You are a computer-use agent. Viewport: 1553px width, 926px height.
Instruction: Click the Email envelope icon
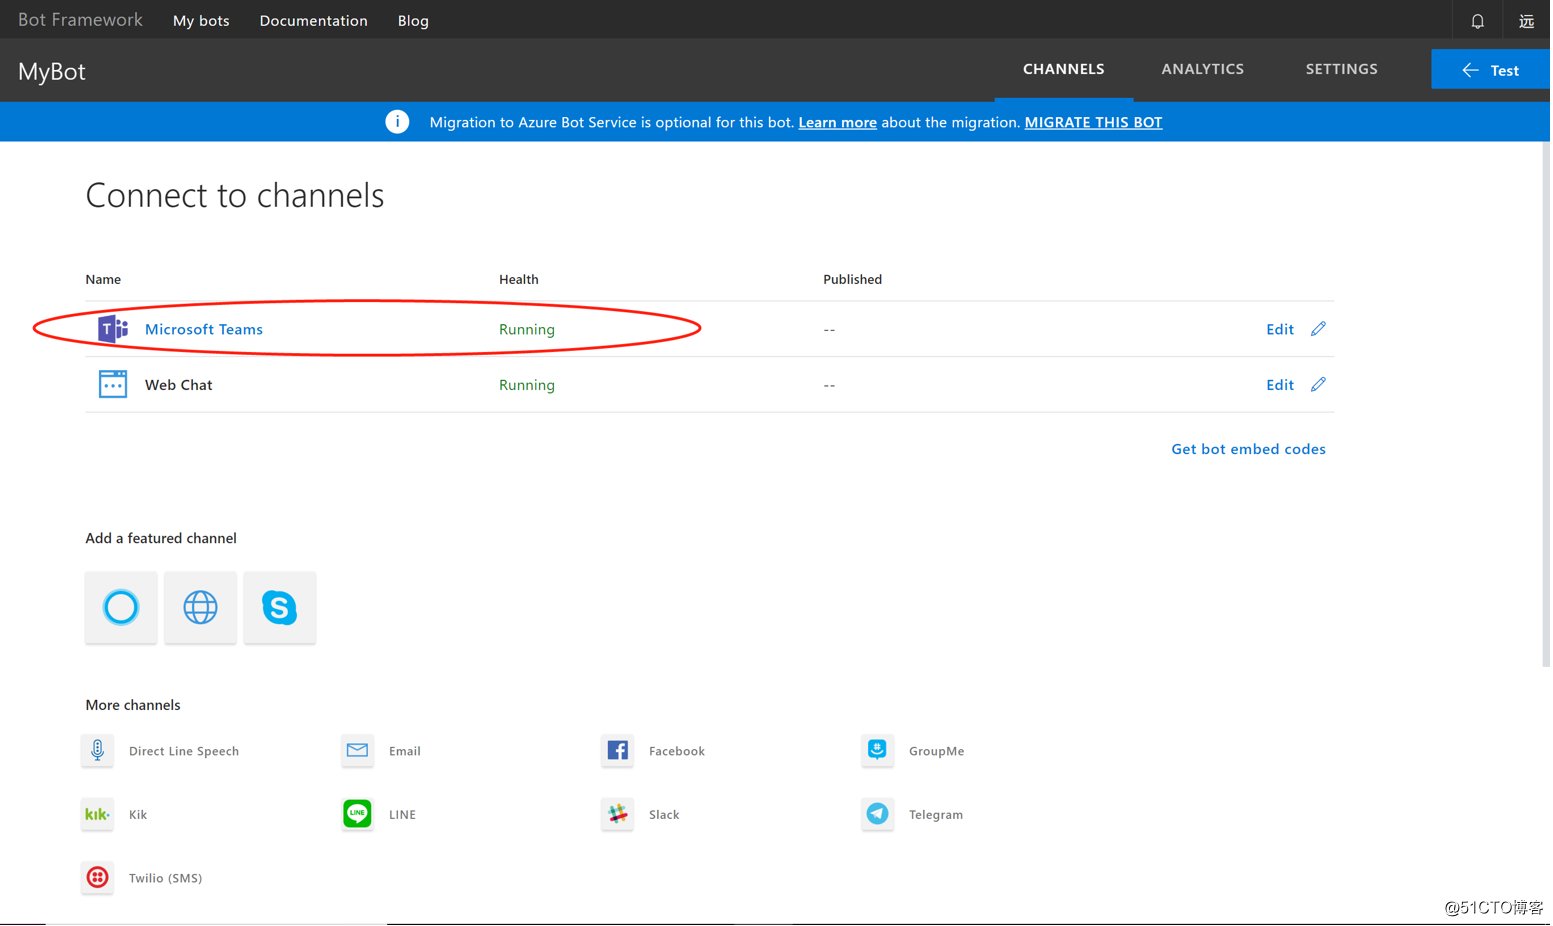pos(358,752)
